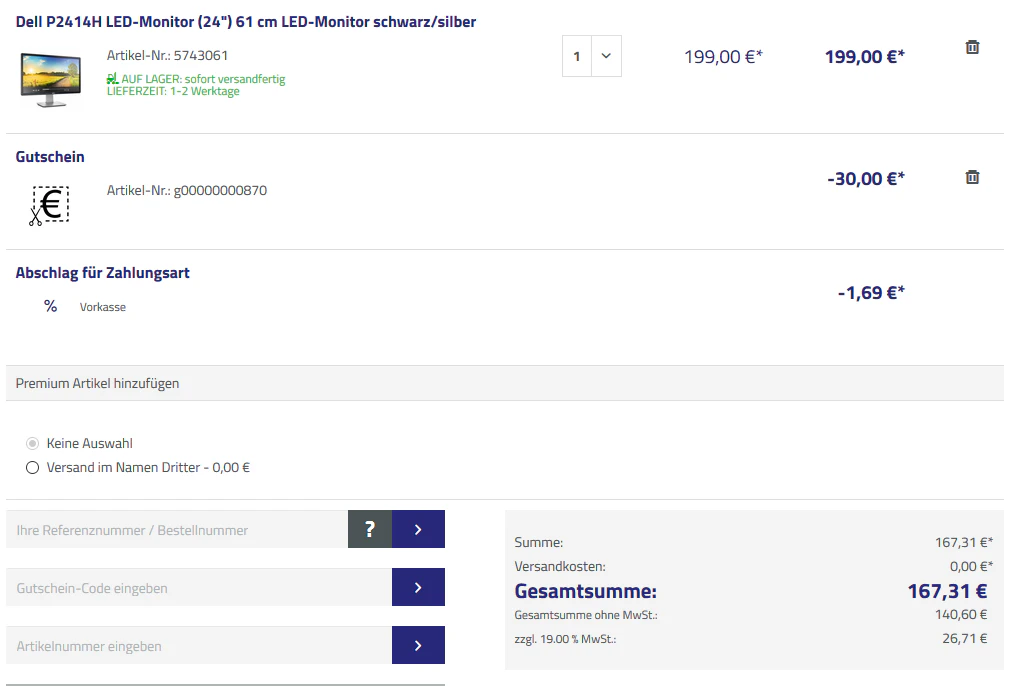This screenshot has height=686, width=1010.
Task: Submit the Gutschein-Code with arrow button
Action: pos(418,587)
